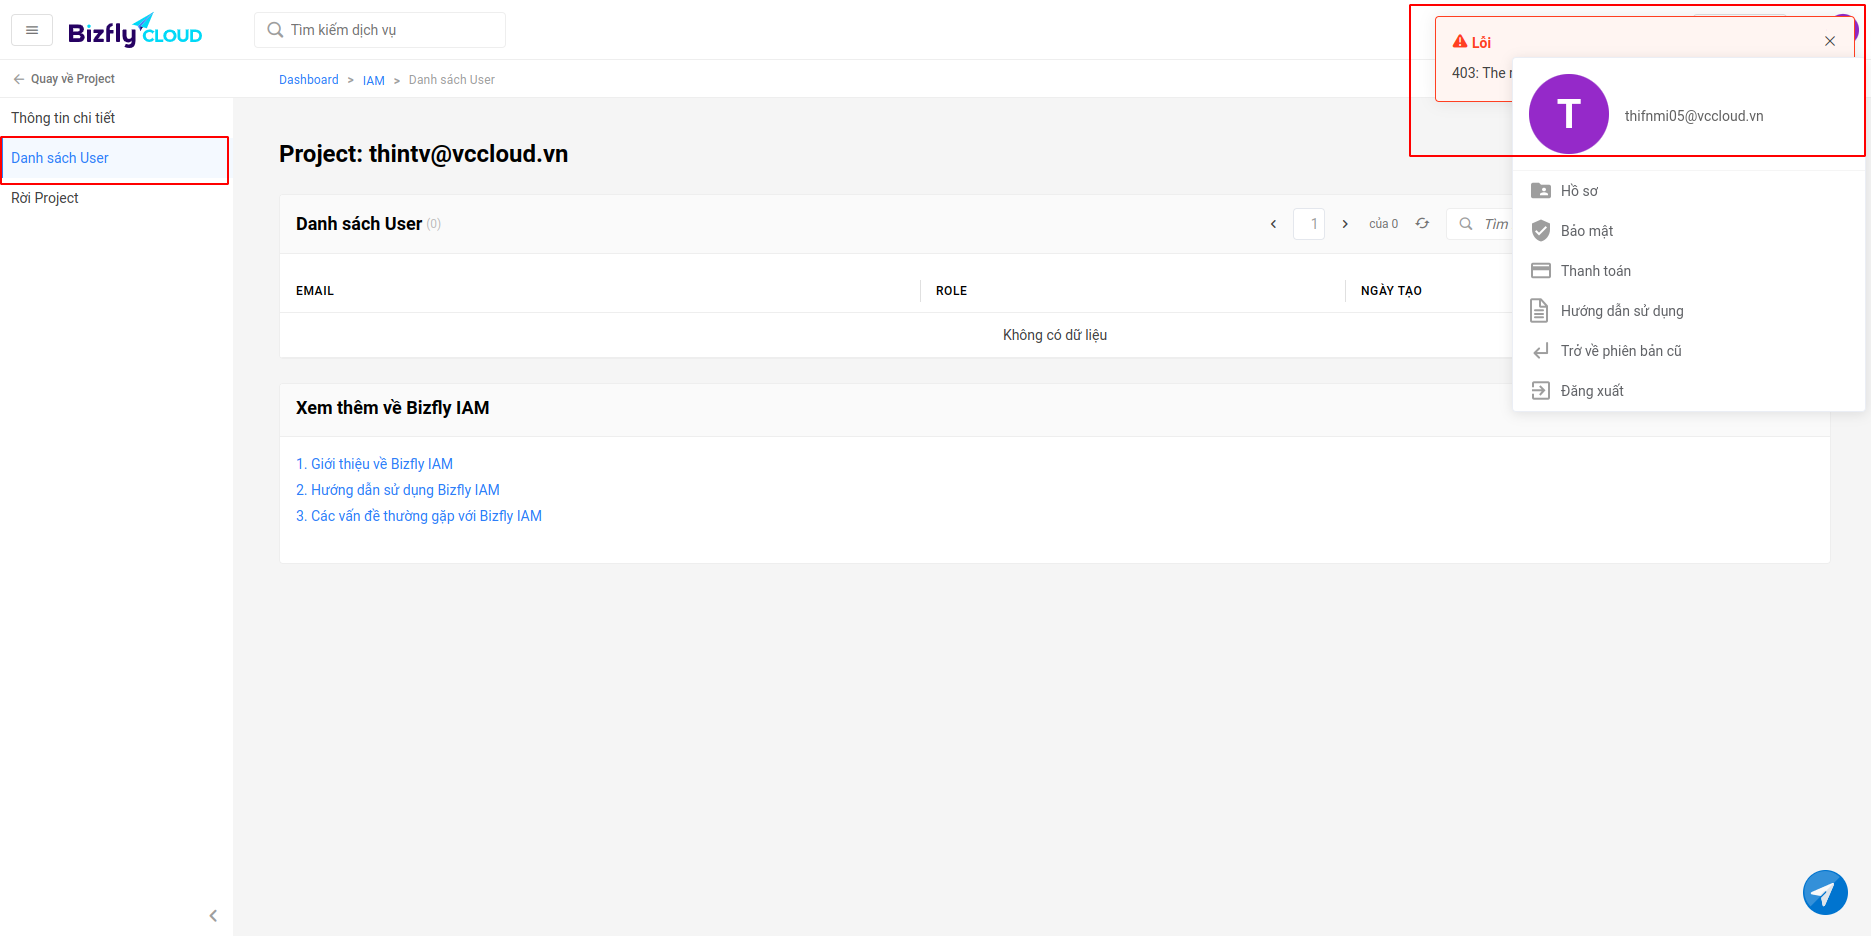Click the Telegram chat floating icon

point(1824,892)
